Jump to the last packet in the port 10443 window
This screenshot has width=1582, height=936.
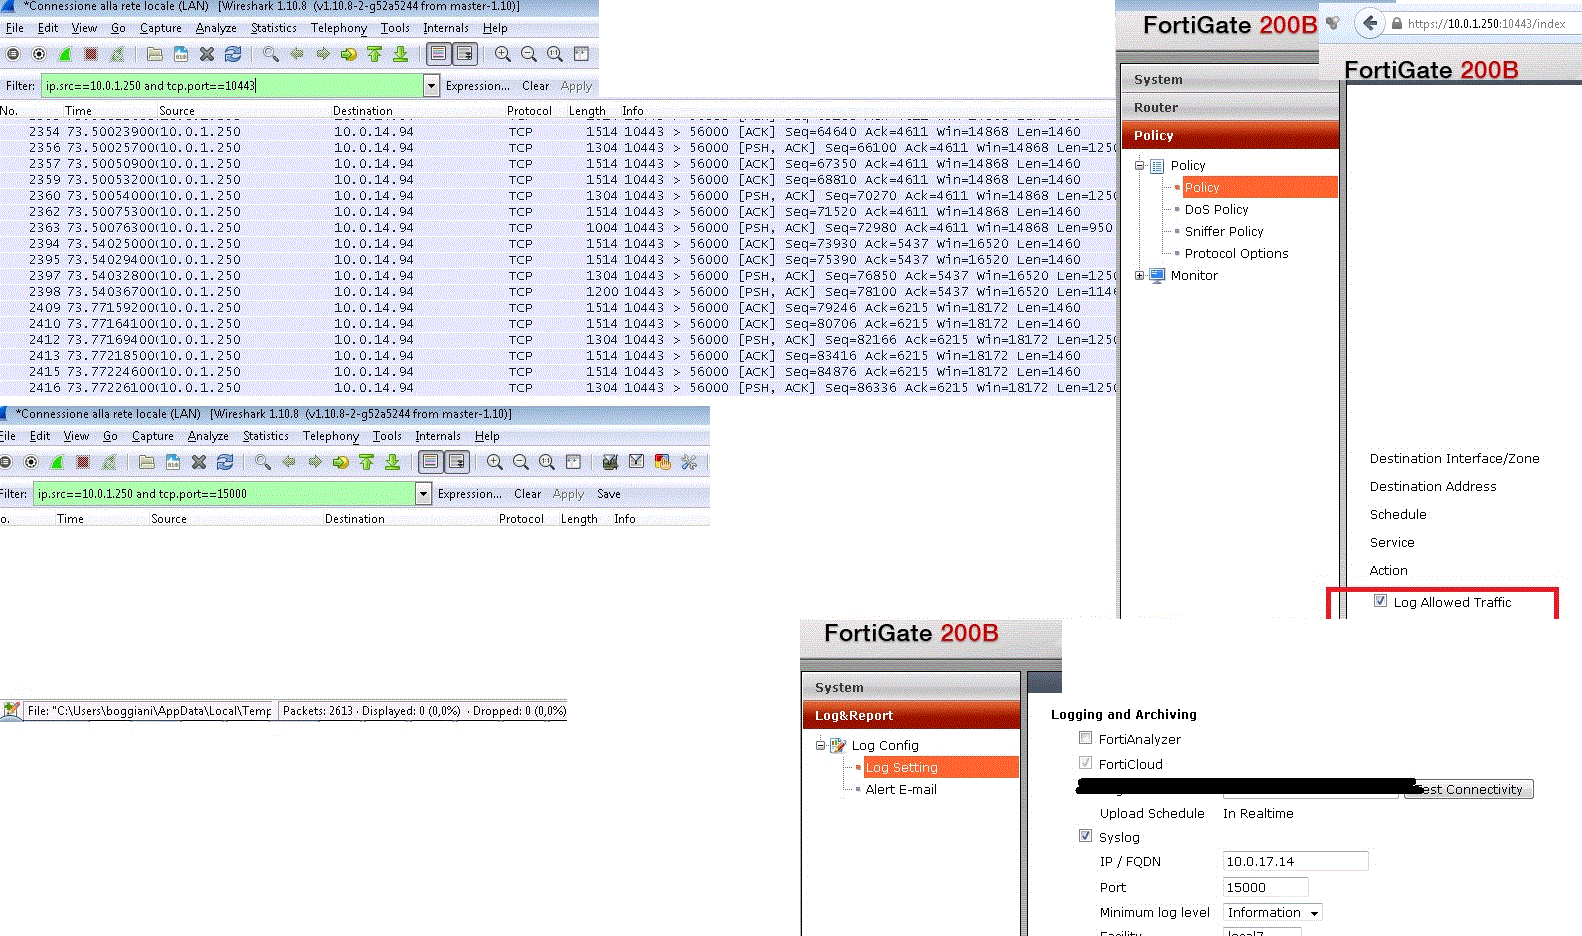tap(400, 54)
